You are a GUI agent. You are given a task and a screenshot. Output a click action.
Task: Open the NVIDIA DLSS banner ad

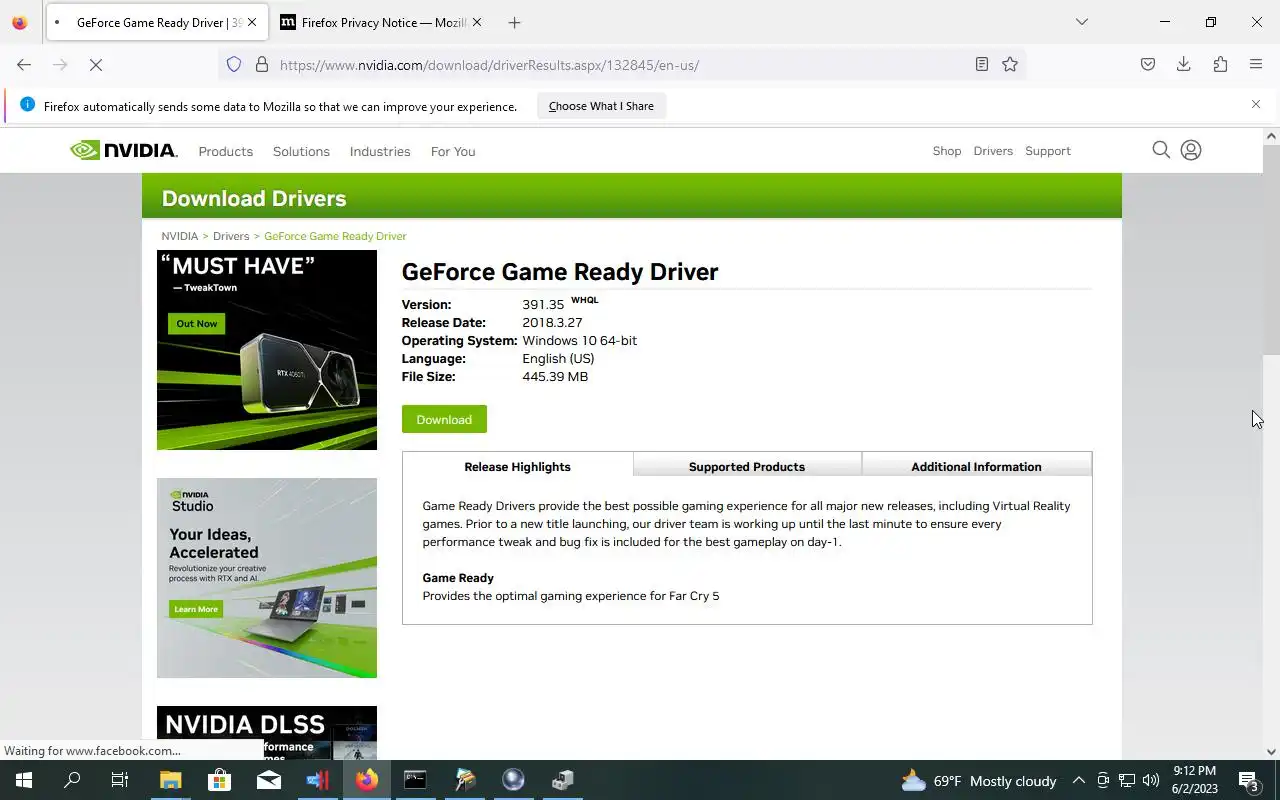click(x=267, y=733)
